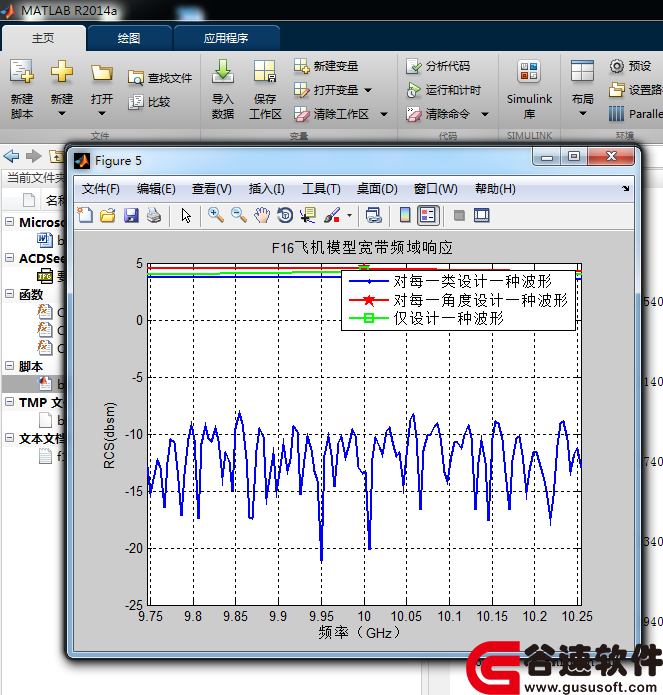Open the Edit (编辑) menu in Figure 5

click(156, 189)
